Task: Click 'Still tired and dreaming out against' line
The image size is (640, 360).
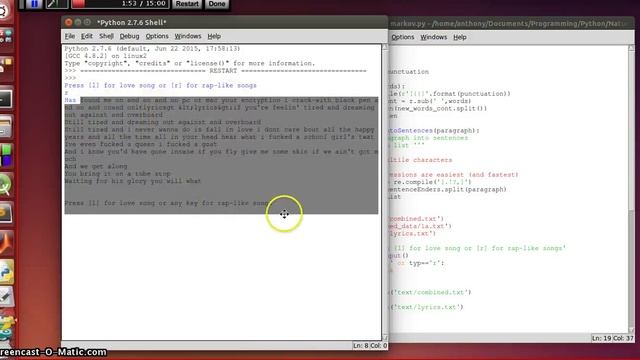Action: [162, 122]
